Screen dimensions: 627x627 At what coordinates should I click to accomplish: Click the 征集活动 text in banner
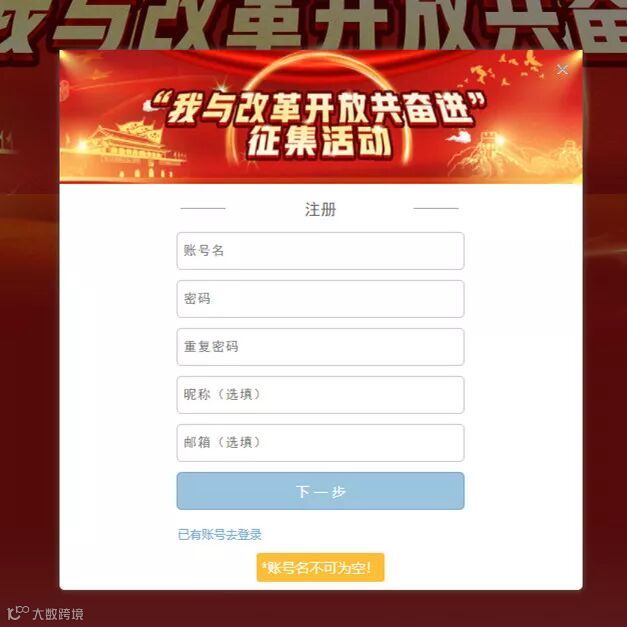click(319, 142)
